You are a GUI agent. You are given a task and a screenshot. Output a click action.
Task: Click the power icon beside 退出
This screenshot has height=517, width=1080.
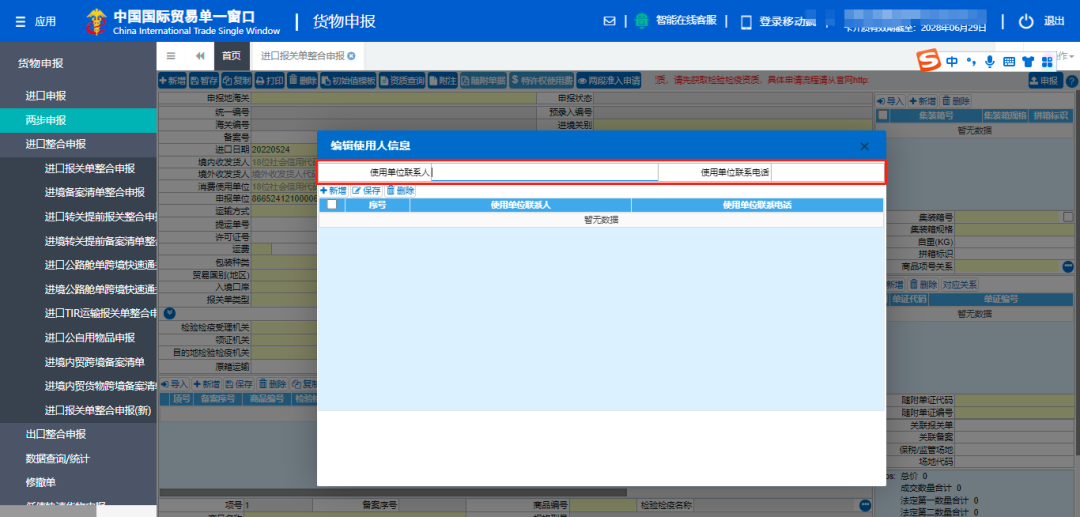(x=1025, y=21)
